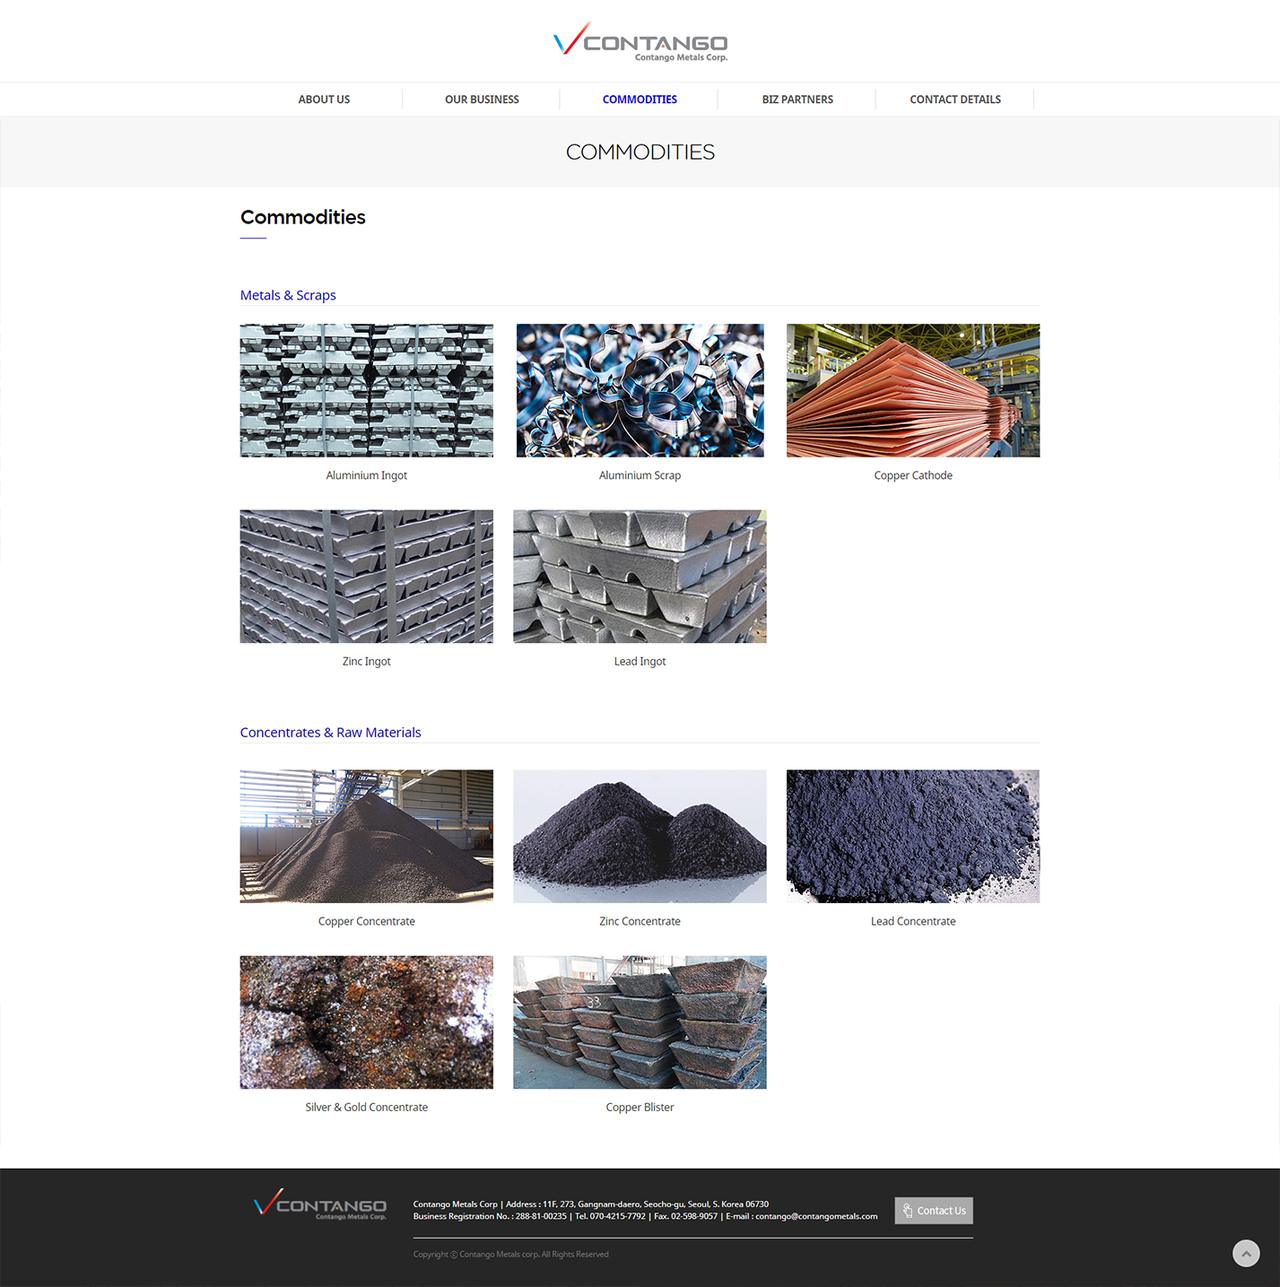Open the About Us menu item

tap(324, 99)
